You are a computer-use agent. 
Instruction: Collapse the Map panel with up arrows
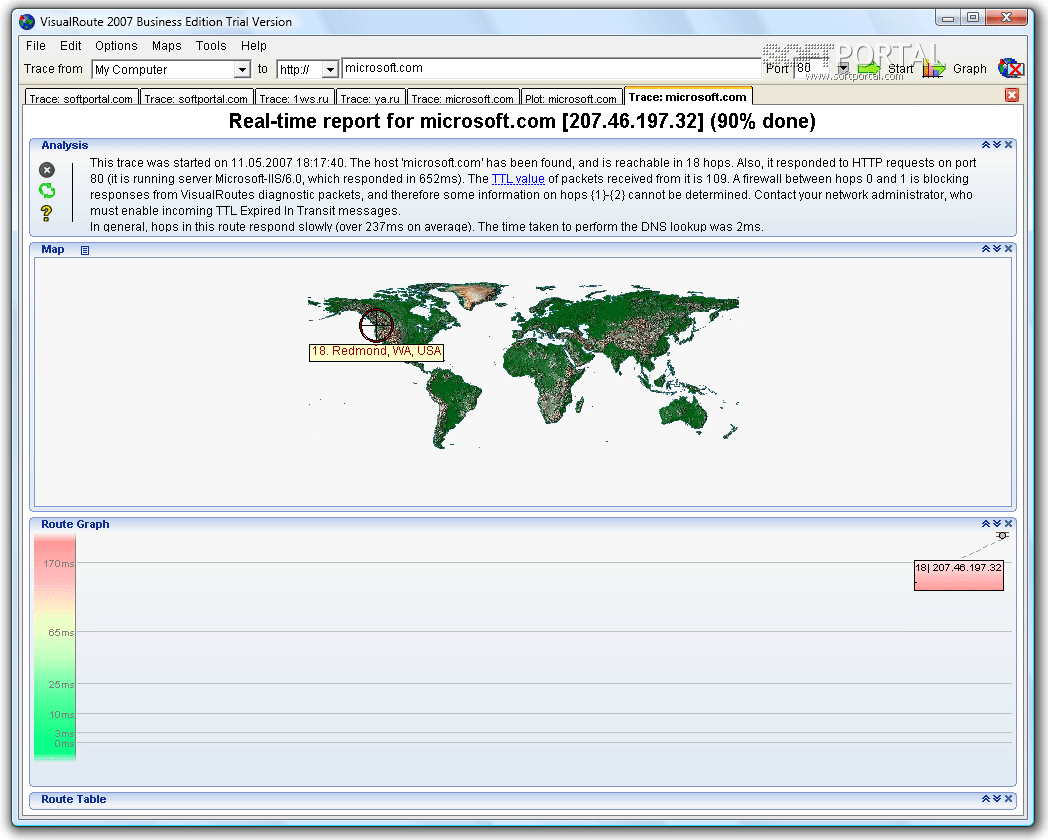[986, 248]
